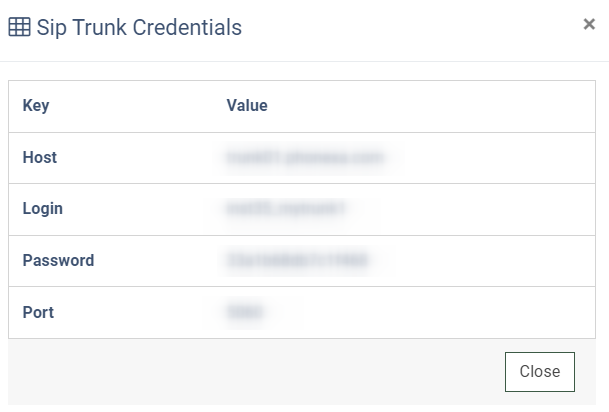Click the word Trunk in the dialog title
This screenshot has height=412, width=609.
point(99,28)
